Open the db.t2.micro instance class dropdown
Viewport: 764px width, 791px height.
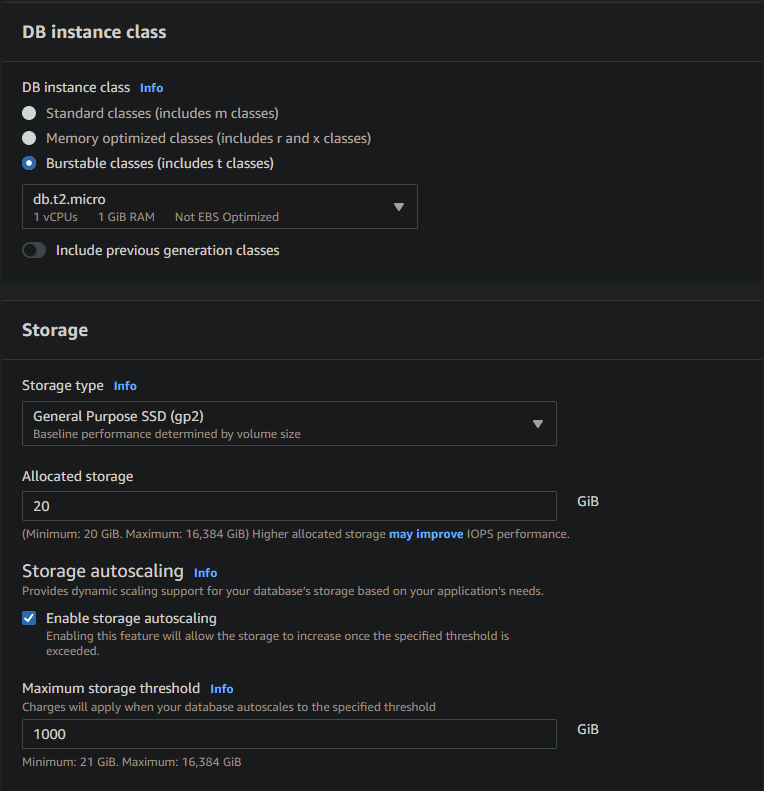click(x=210, y=206)
